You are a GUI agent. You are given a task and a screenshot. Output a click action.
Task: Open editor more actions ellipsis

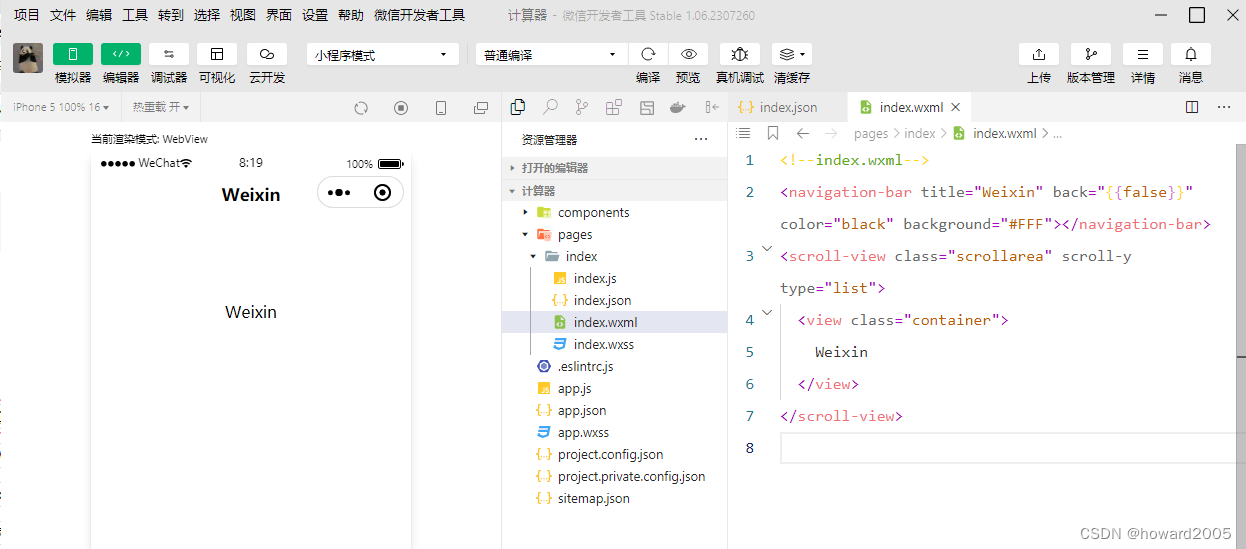click(1224, 107)
